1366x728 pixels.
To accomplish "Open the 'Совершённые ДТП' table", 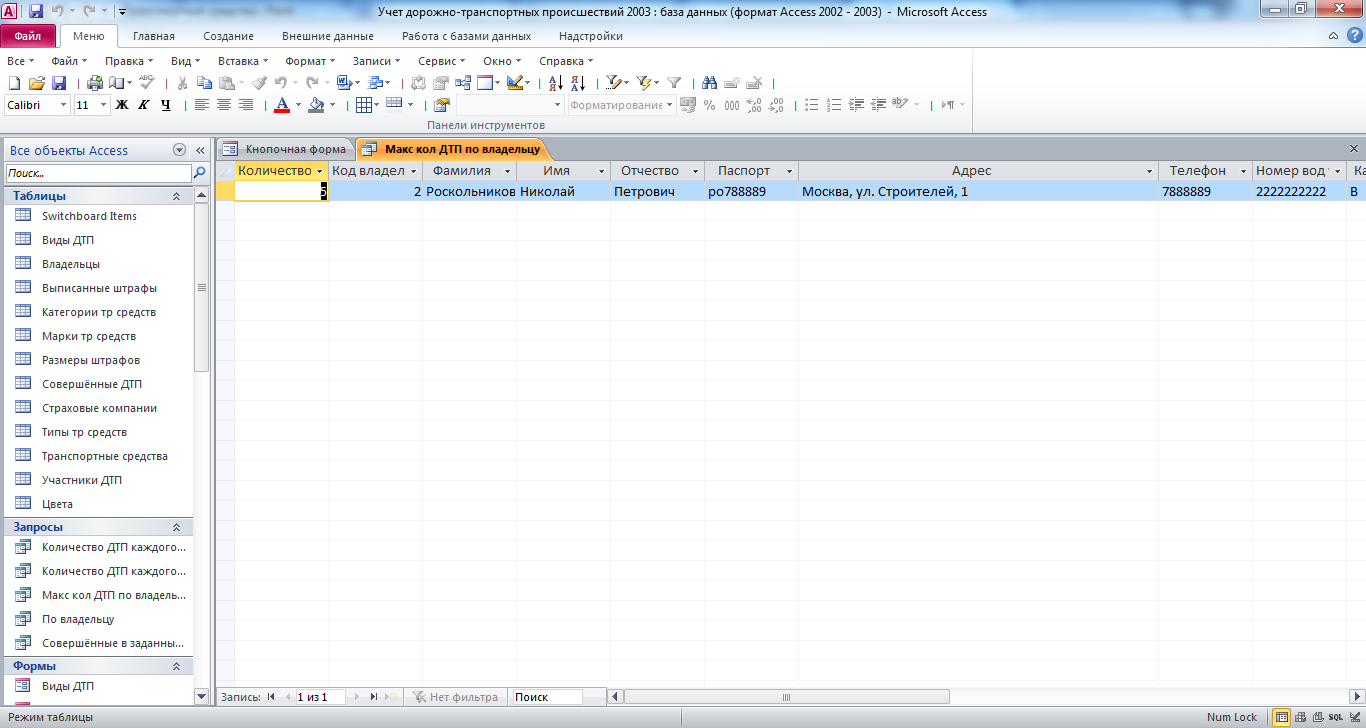I will coord(92,384).
